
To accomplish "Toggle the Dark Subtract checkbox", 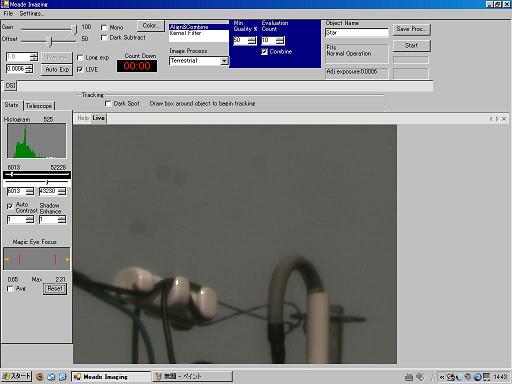I will coord(104,38).
